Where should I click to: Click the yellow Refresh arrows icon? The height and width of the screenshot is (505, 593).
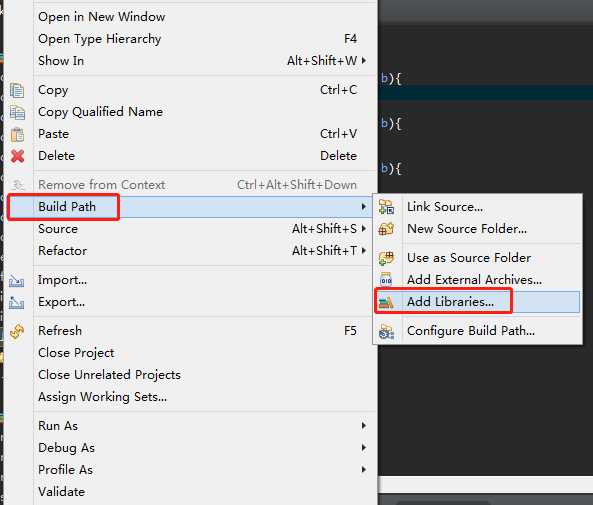coord(17,331)
